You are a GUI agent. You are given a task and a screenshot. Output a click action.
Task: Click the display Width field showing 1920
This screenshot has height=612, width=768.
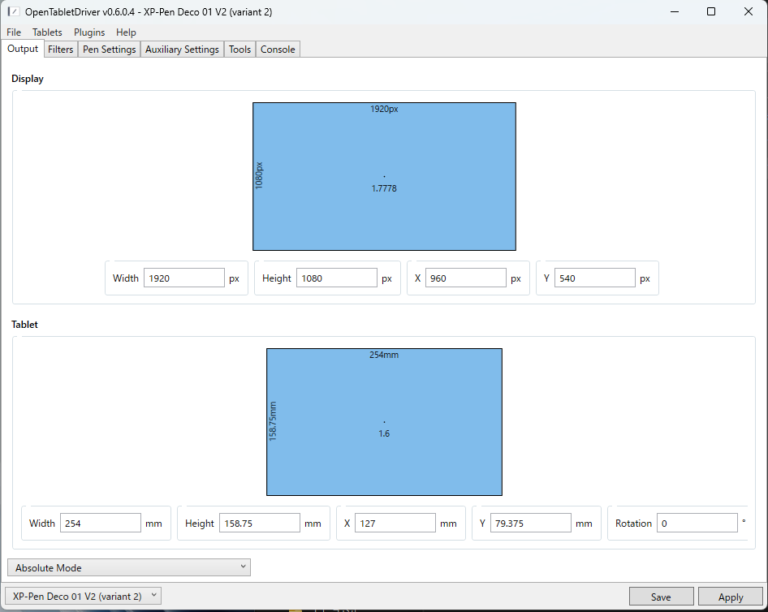(x=184, y=279)
